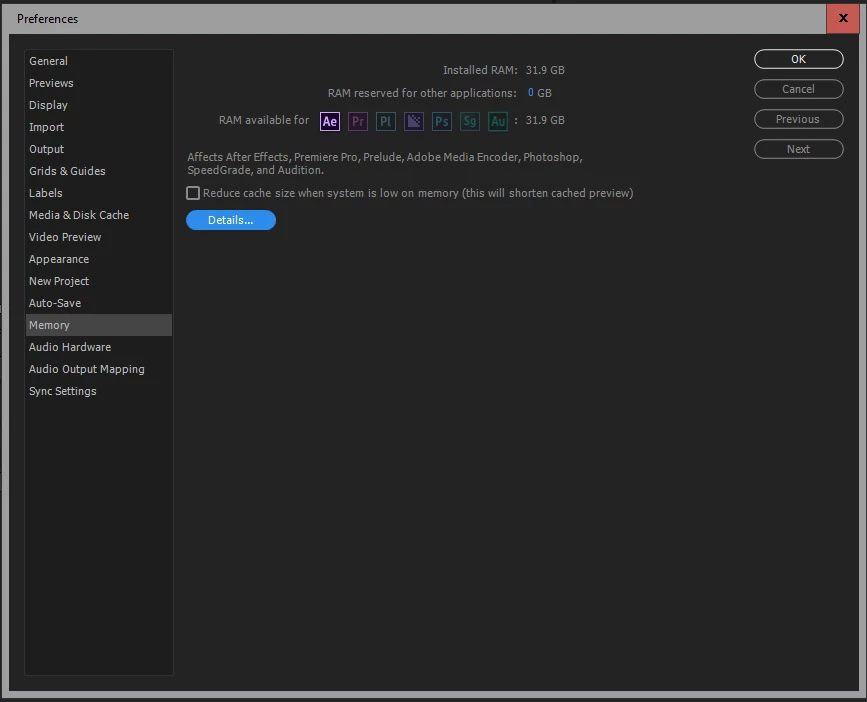Confirm preferences with OK
The image size is (867, 702).
(798, 59)
